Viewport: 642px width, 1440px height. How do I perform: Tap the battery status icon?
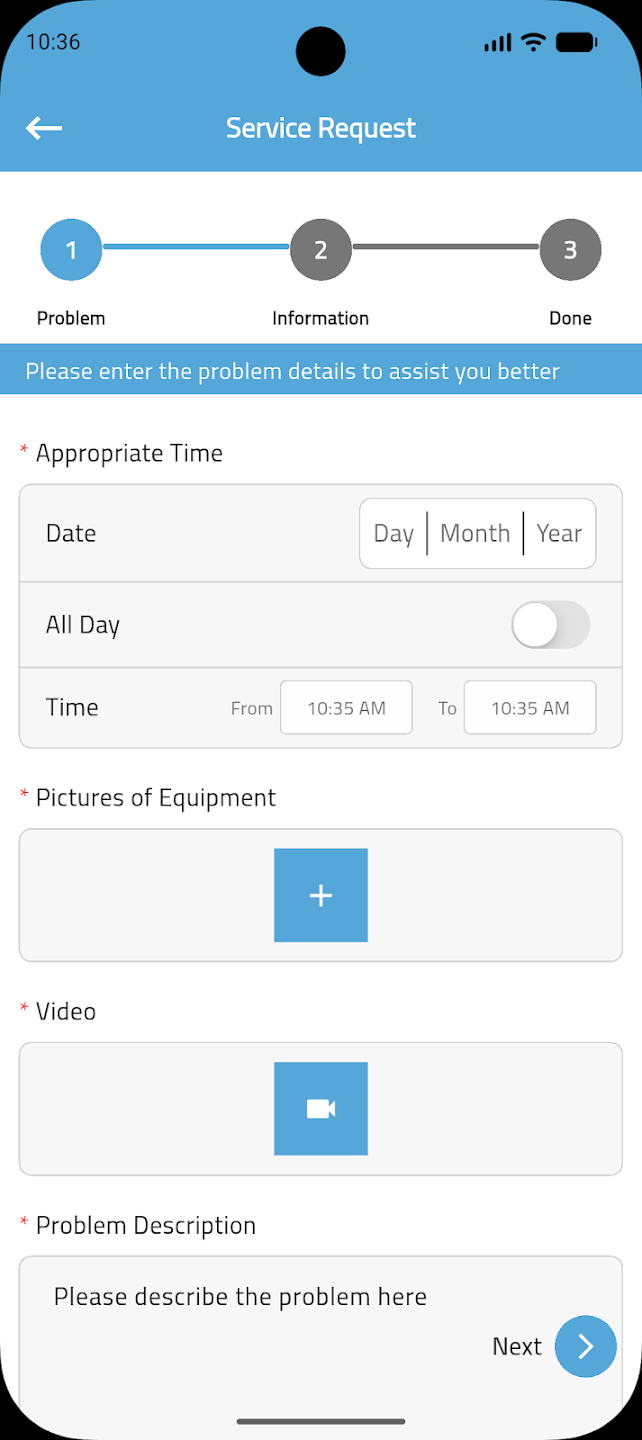tap(576, 42)
